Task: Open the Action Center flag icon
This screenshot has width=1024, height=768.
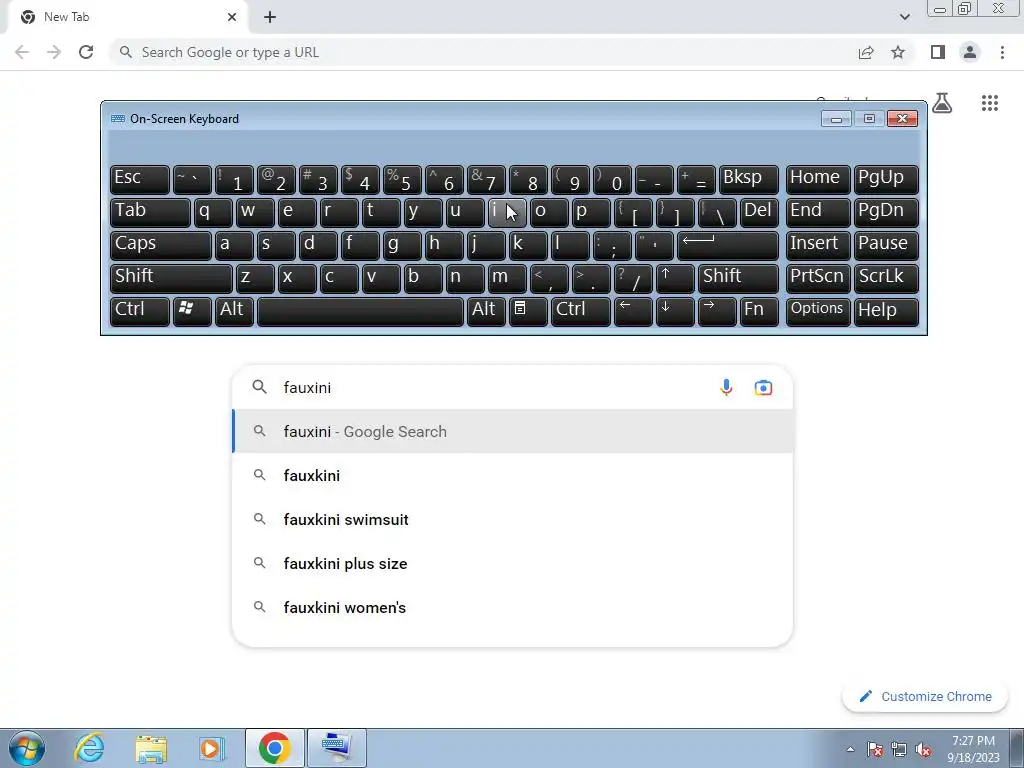Action: [x=875, y=749]
